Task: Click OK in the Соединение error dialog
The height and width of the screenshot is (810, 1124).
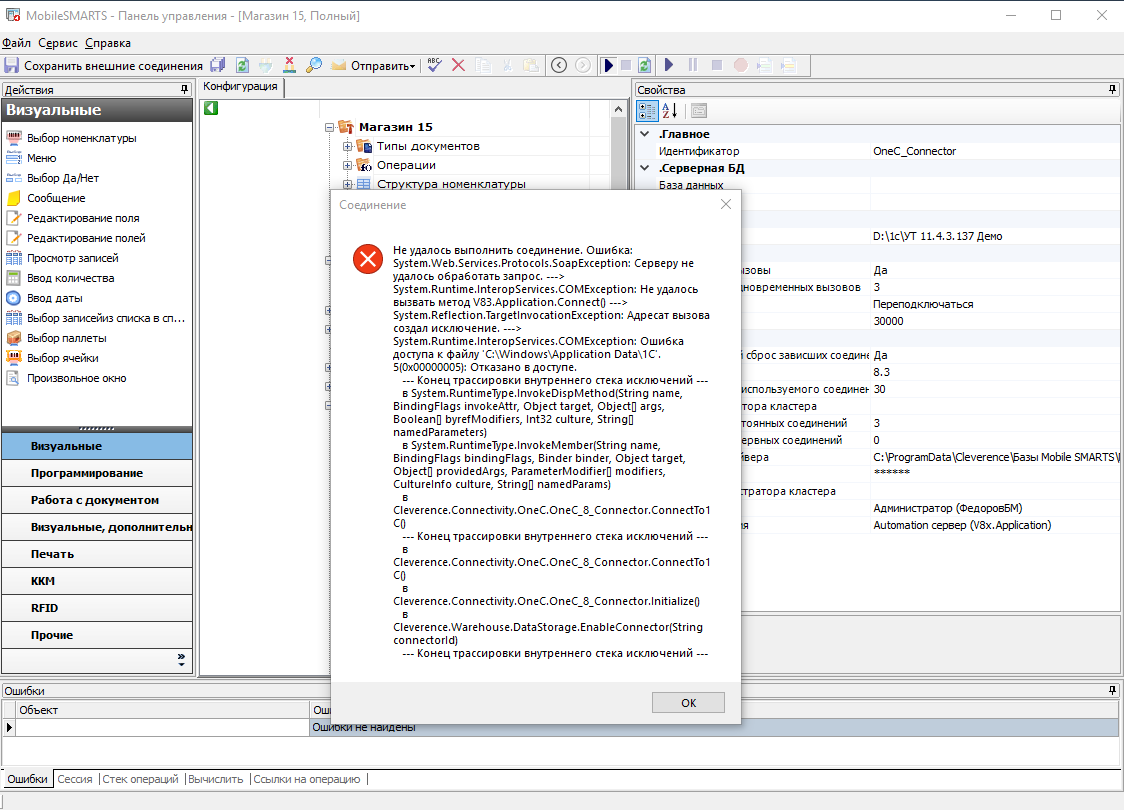Action: [x=688, y=703]
